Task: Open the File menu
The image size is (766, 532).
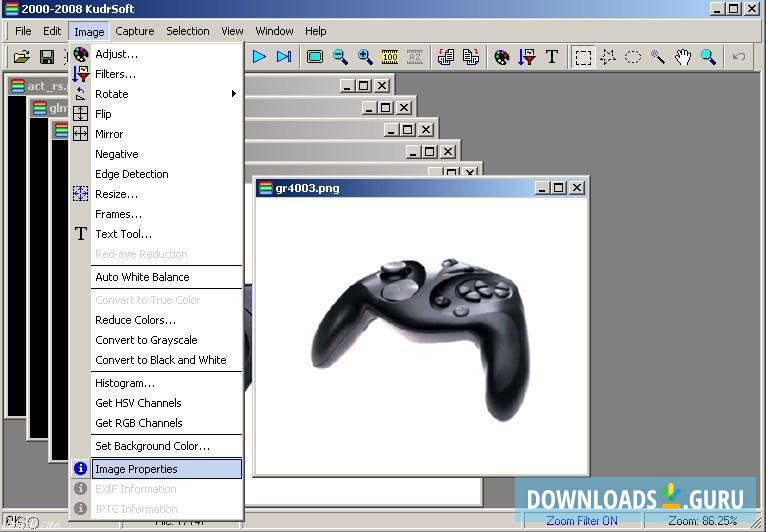Action: 23,31
